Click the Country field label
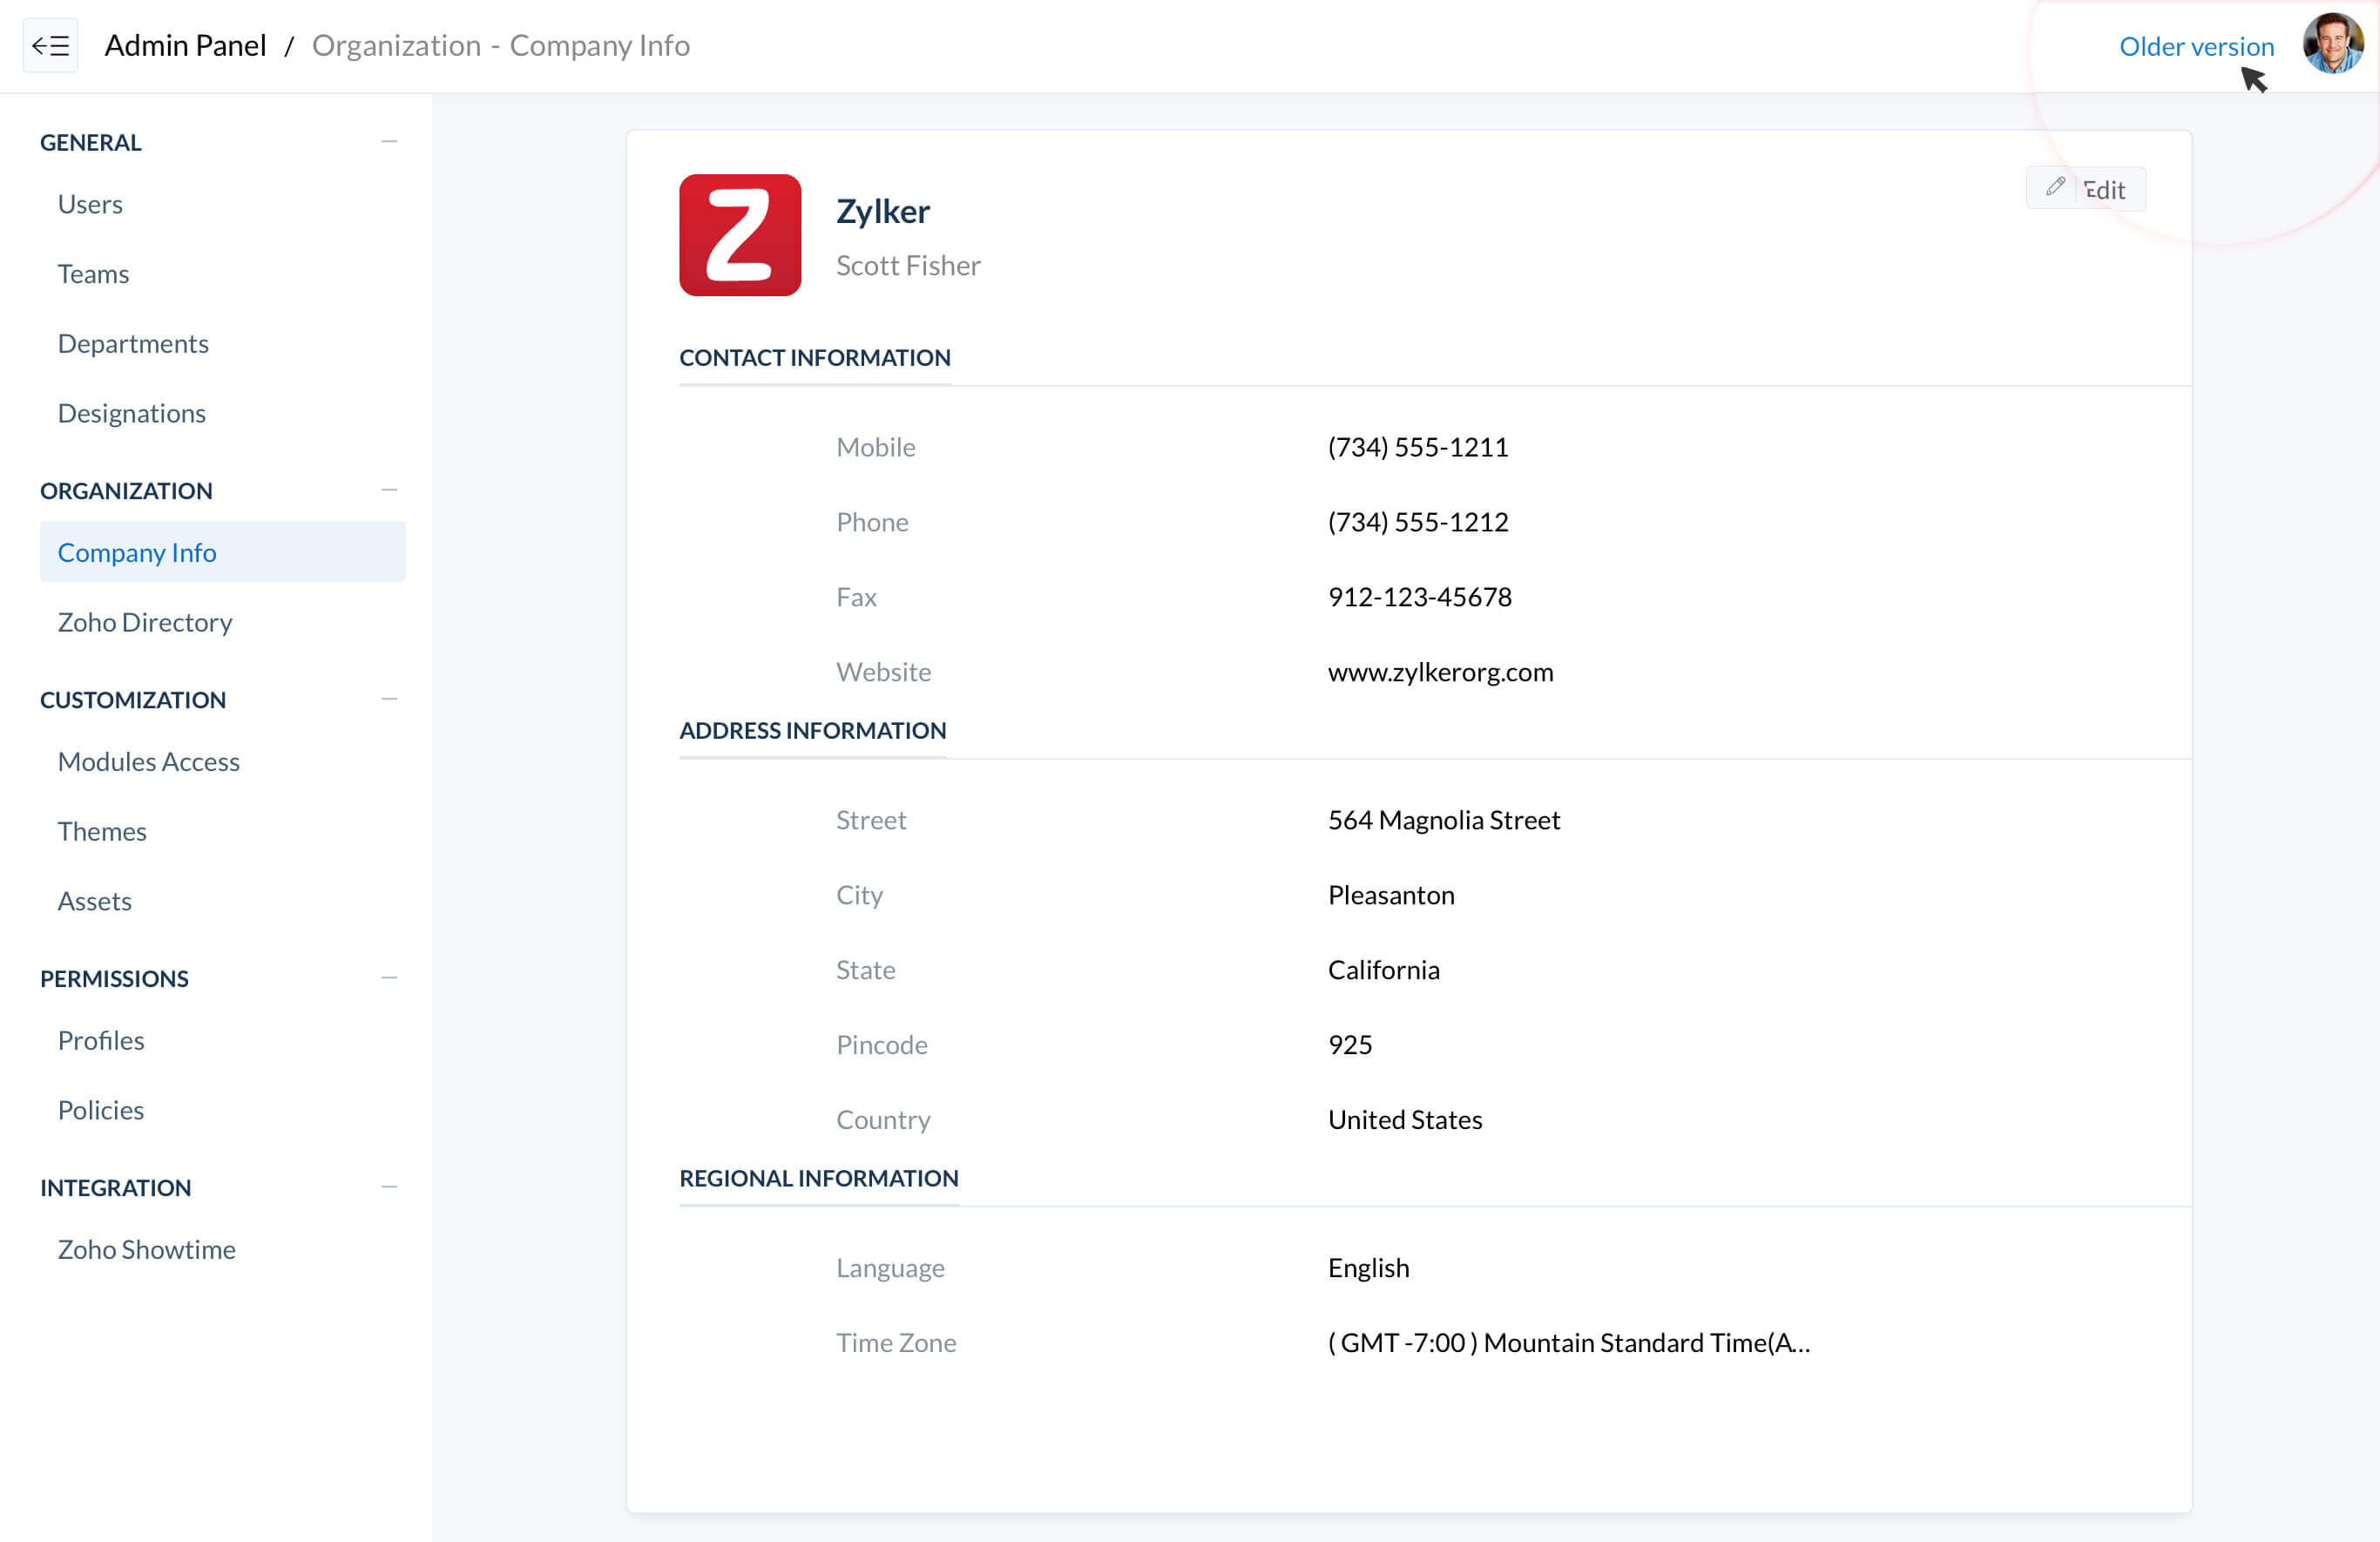2380x1542 pixels. (883, 1120)
